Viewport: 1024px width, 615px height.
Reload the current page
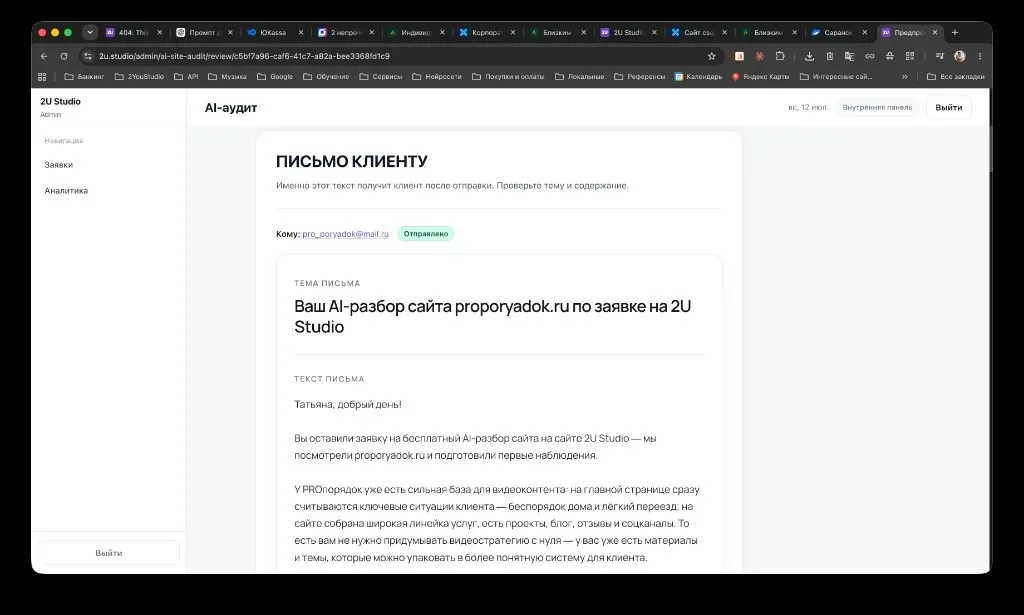click(x=64, y=56)
